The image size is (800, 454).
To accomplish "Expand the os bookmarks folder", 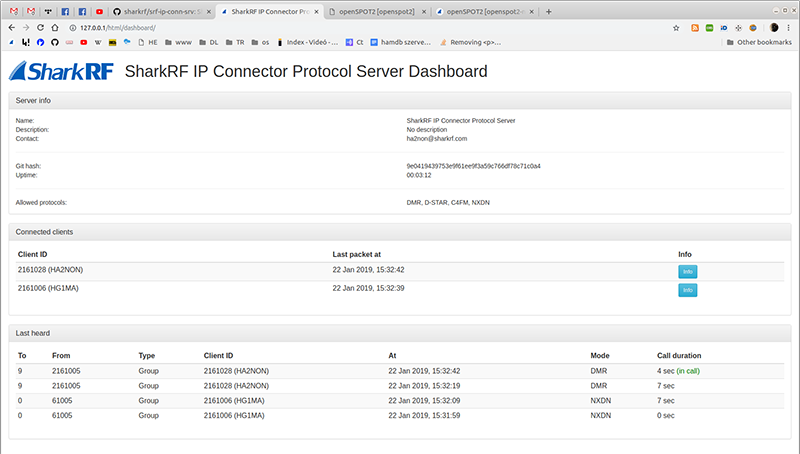I will click(260, 42).
